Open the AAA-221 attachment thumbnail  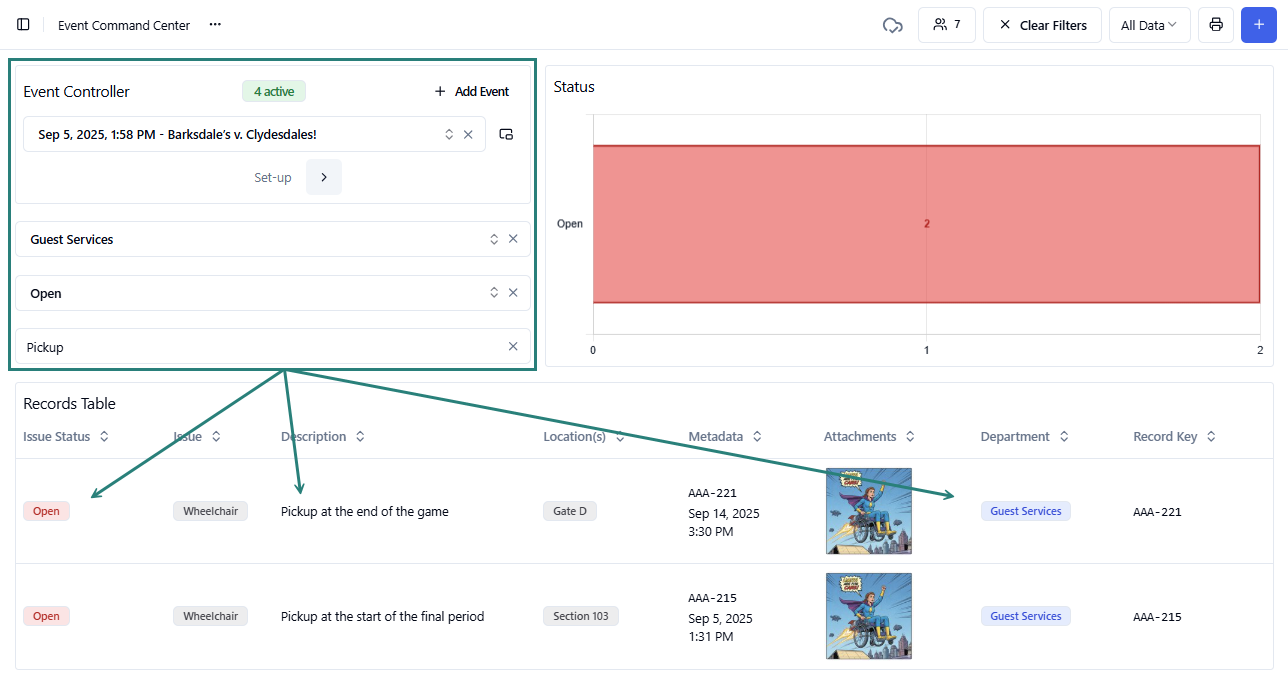[x=868, y=511]
